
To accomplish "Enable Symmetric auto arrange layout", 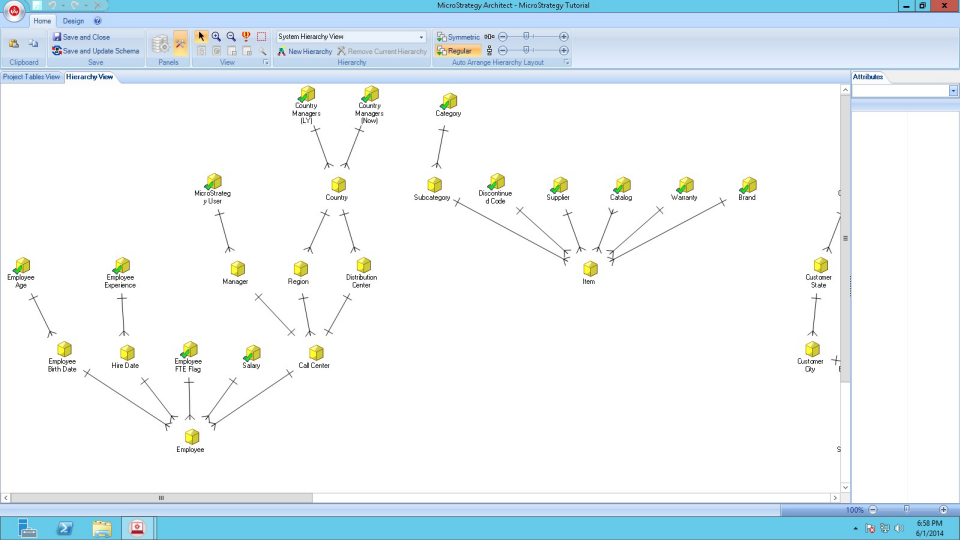I will (458, 37).
